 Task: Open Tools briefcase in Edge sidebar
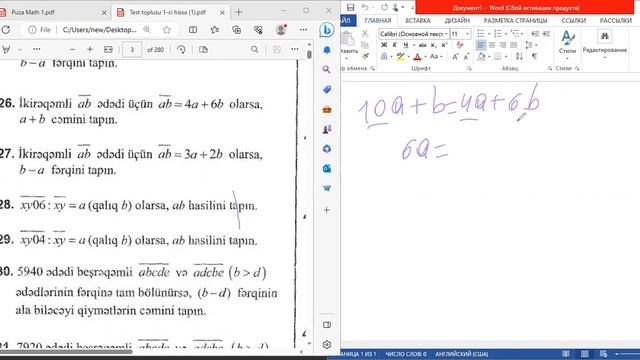pos(327,109)
